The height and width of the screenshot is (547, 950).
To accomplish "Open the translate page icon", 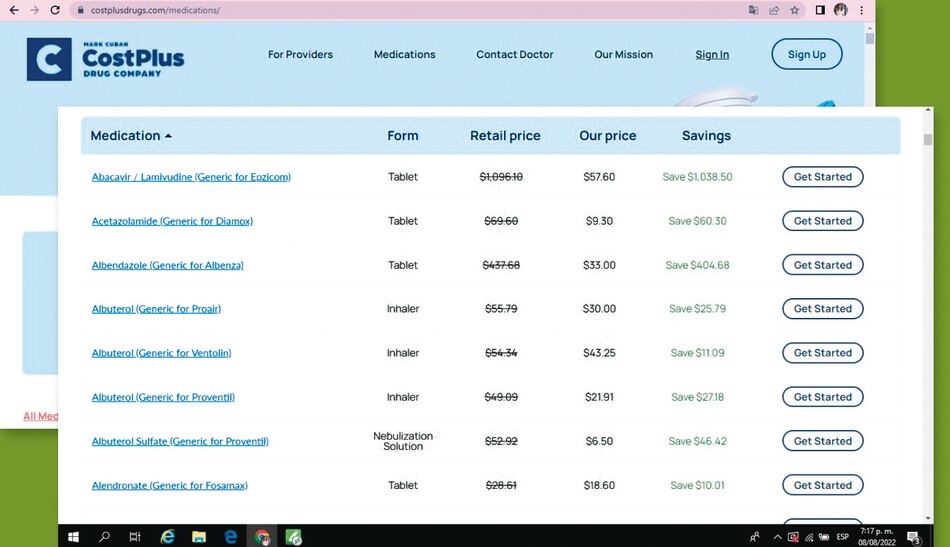I will pos(754,10).
